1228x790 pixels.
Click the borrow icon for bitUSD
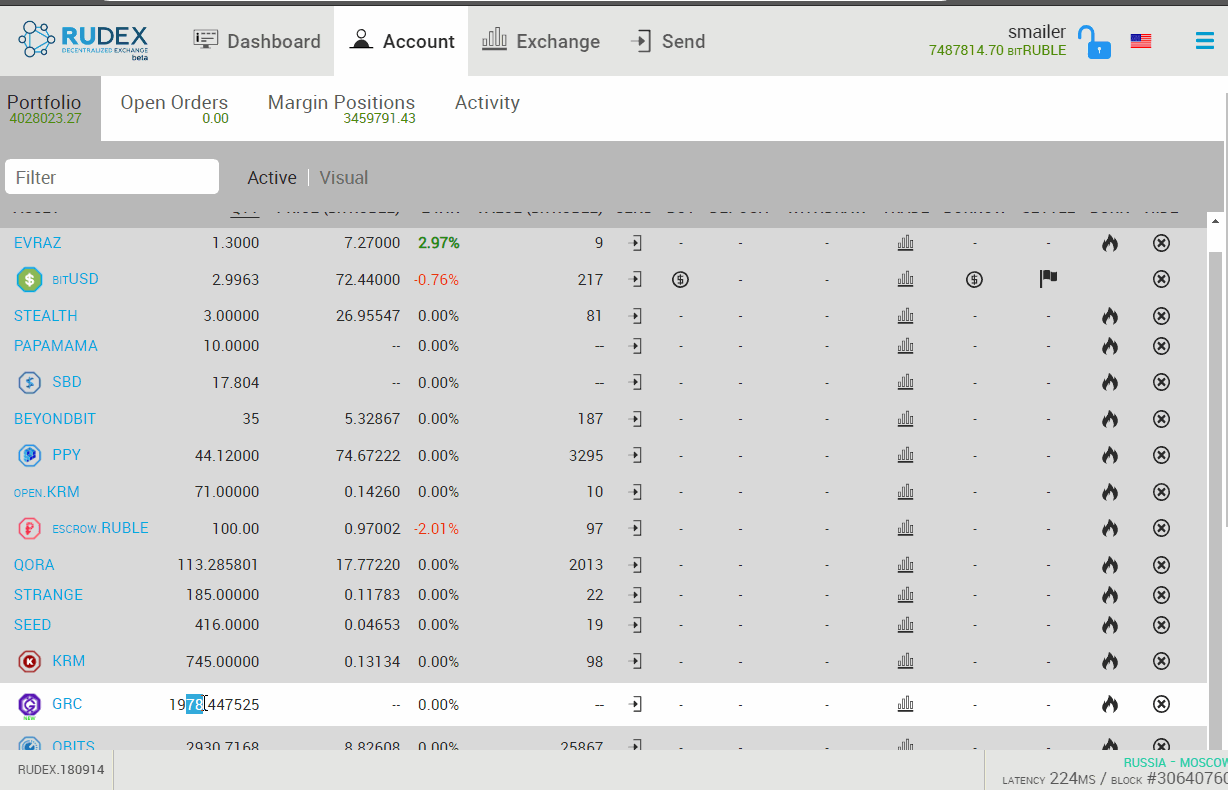pos(974,280)
